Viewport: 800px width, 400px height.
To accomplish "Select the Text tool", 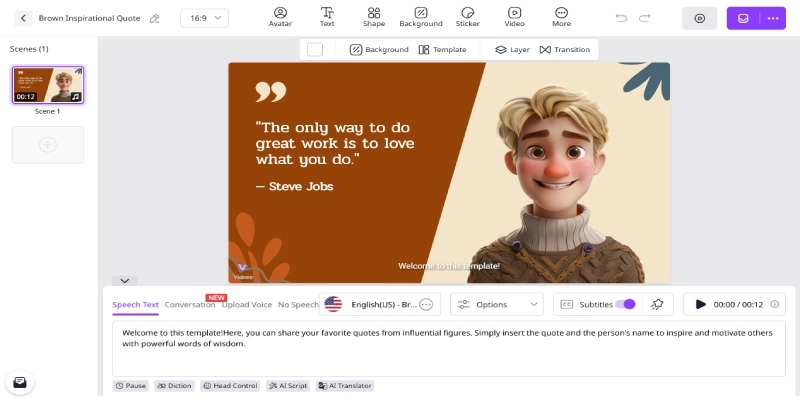I will click(x=327, y=16).
